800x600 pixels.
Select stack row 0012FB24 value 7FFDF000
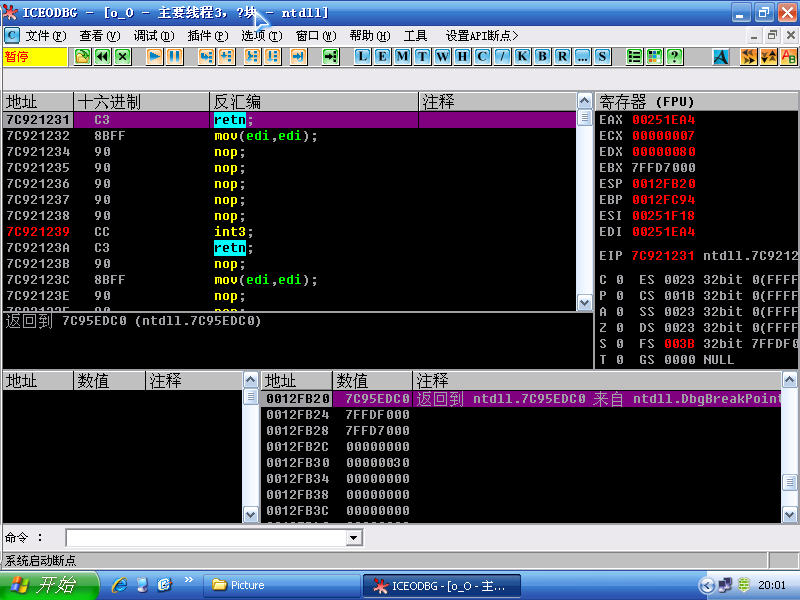(x=378, y=415)
